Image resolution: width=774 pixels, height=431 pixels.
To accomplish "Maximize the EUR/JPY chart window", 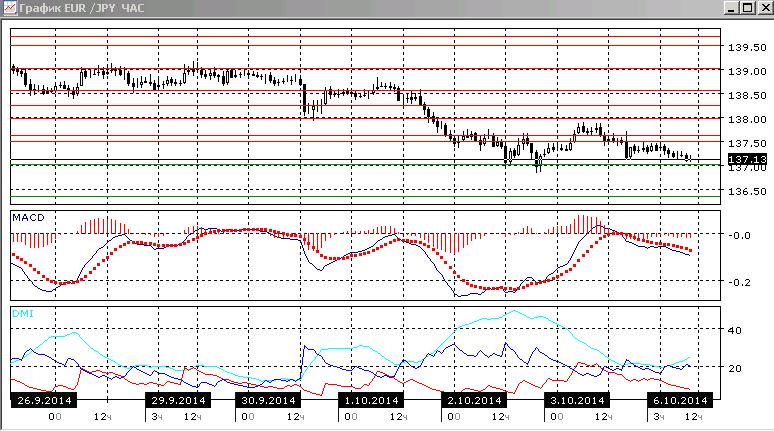I will [747, 8].
